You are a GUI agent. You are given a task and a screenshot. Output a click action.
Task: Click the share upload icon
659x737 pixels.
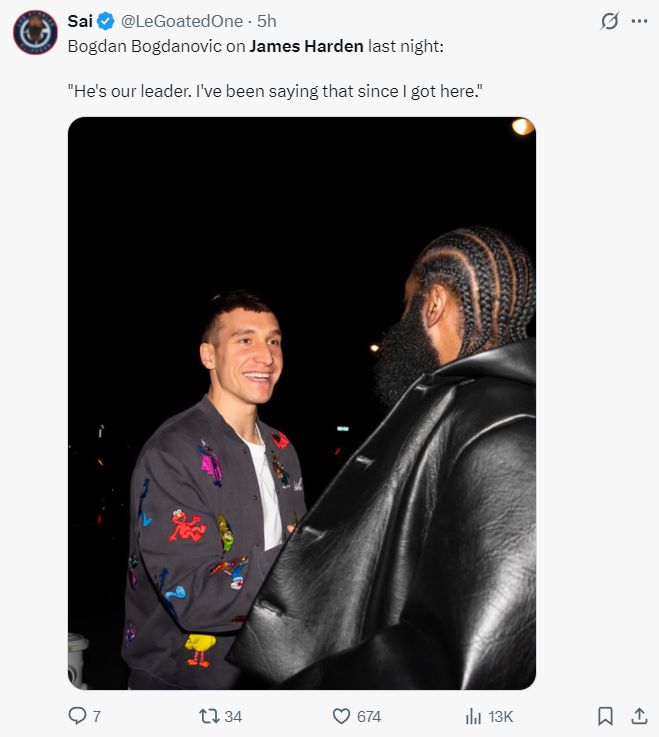[x=639, y=716]
